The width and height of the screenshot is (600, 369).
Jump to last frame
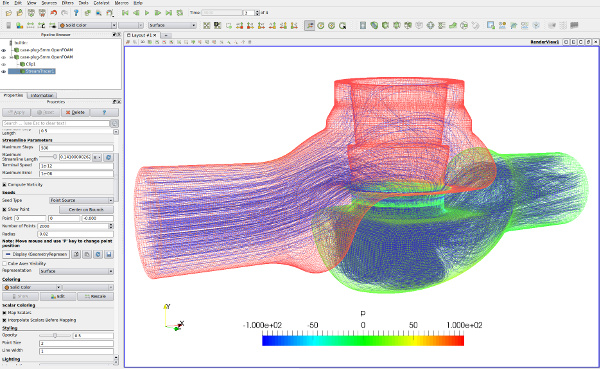coord(168,13)
